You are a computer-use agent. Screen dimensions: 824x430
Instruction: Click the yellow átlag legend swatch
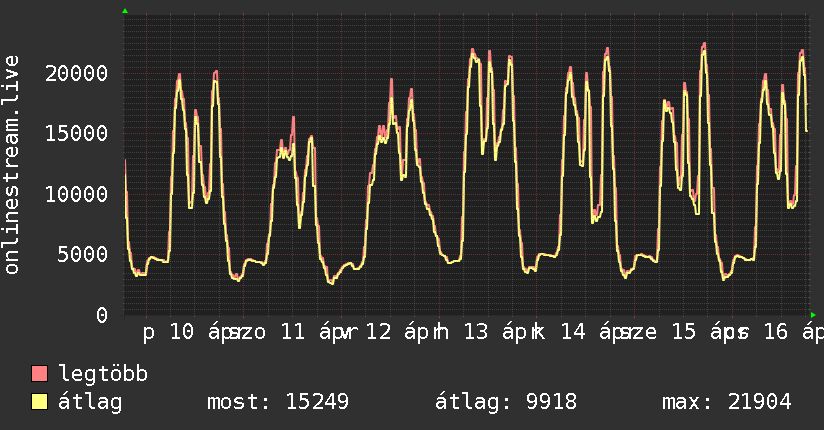click(x=40, y=402)
